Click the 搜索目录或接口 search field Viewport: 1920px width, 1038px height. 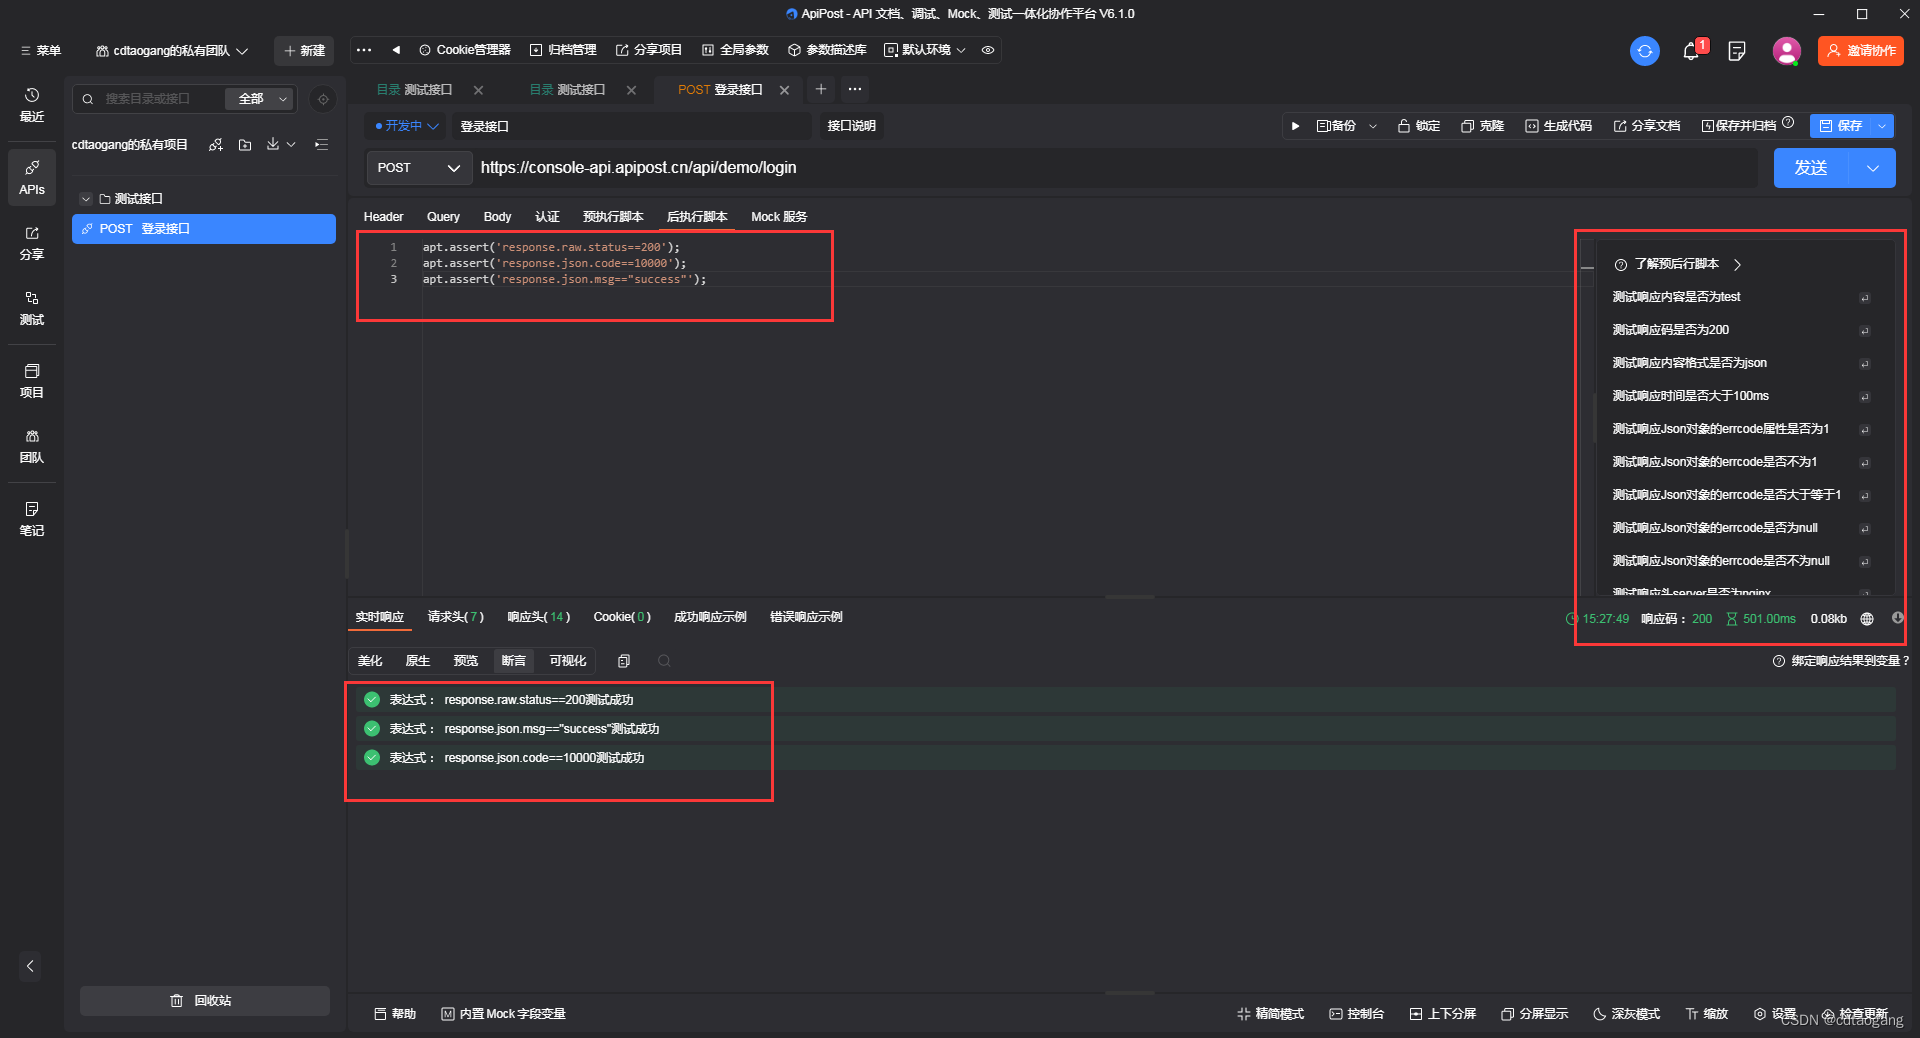tap(148, 99)
